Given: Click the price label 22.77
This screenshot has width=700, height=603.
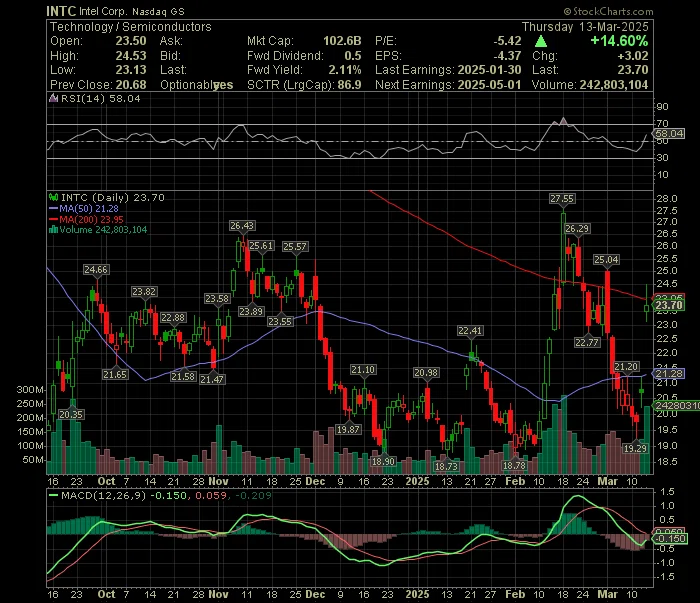Looking at the screenshot, I should tap(587, 342).
